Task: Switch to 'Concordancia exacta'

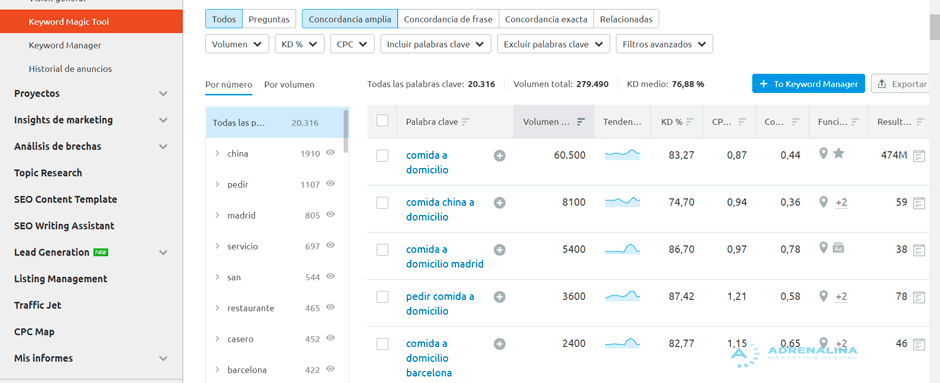Action: (546, 19)
